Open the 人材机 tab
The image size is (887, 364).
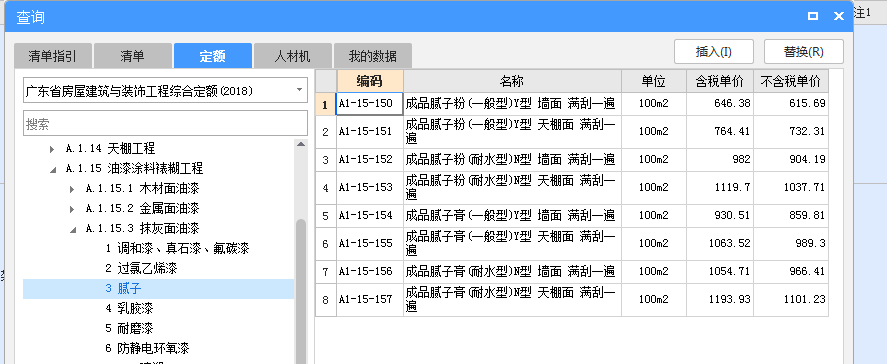[292, 55]
